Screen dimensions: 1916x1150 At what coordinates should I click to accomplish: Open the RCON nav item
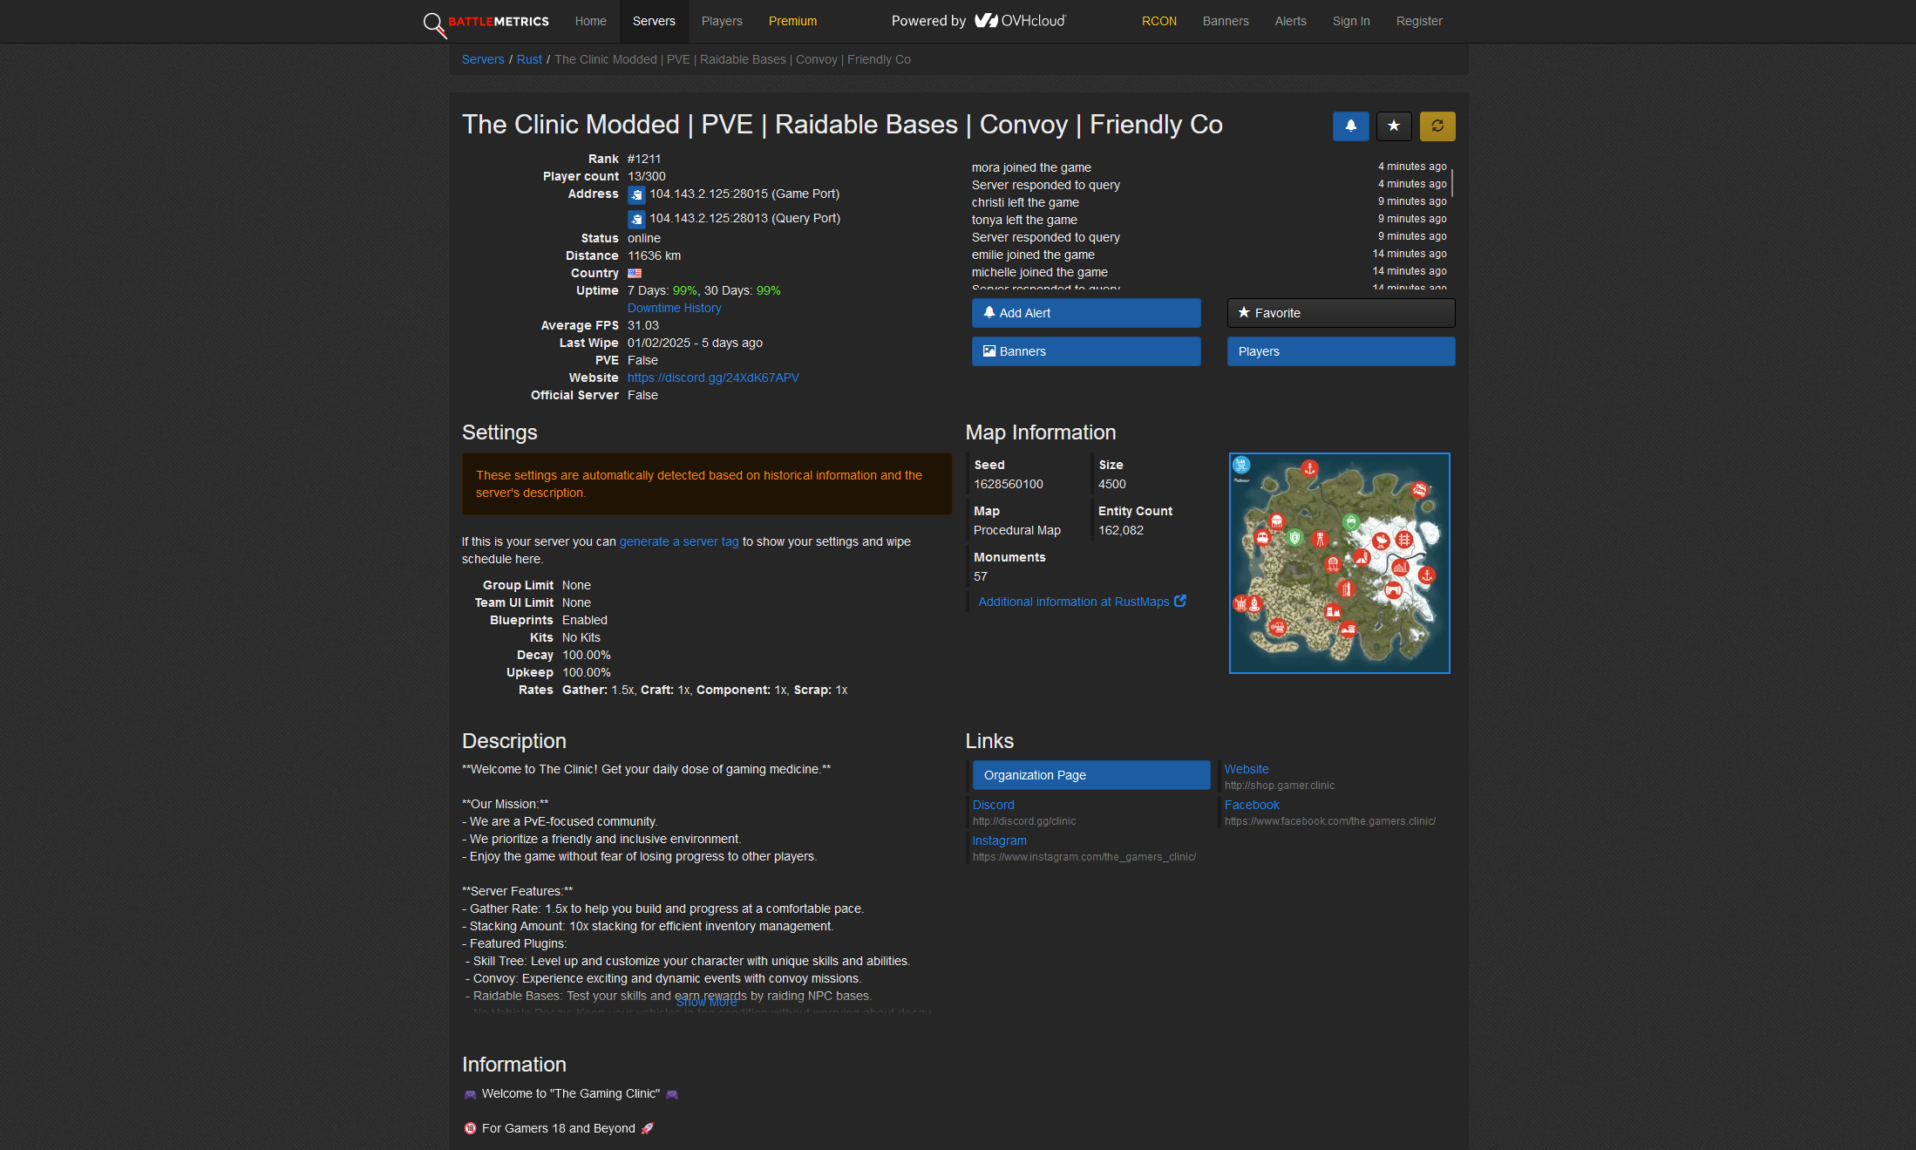click(1159, 21)
